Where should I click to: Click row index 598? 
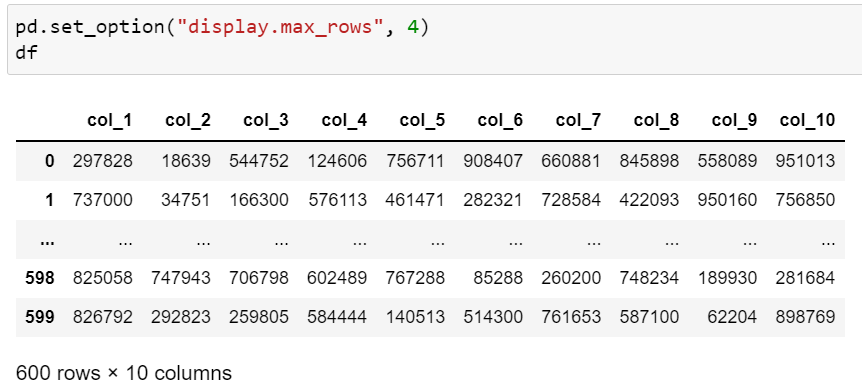pos(40,278)
